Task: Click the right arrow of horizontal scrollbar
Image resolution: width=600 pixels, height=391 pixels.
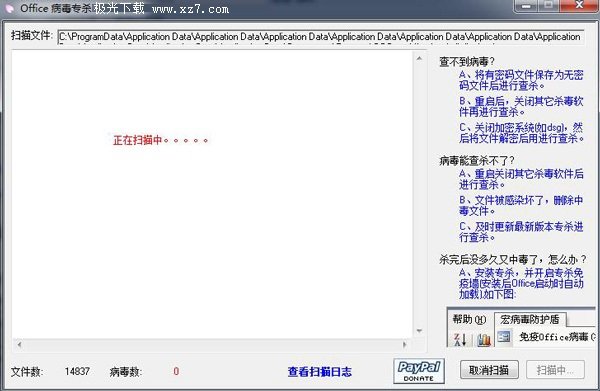Action: (404, 345)
